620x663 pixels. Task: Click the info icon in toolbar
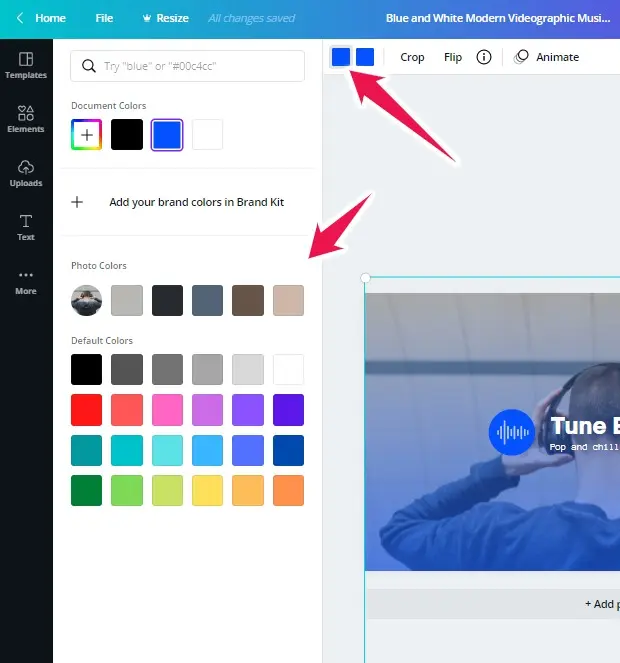click(484, 57)
